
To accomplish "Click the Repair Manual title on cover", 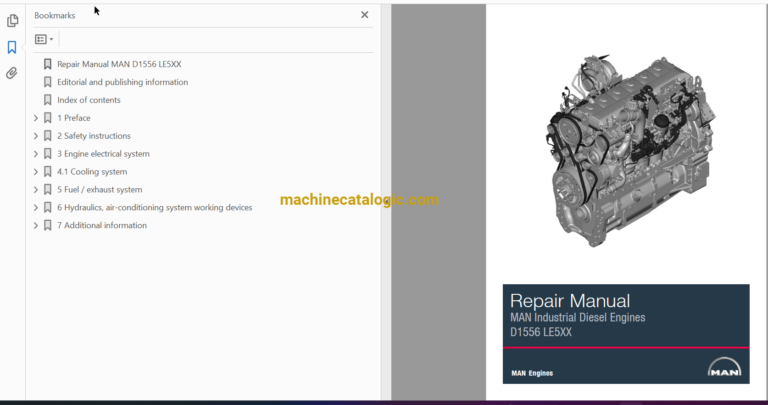I will pos(570,301).
